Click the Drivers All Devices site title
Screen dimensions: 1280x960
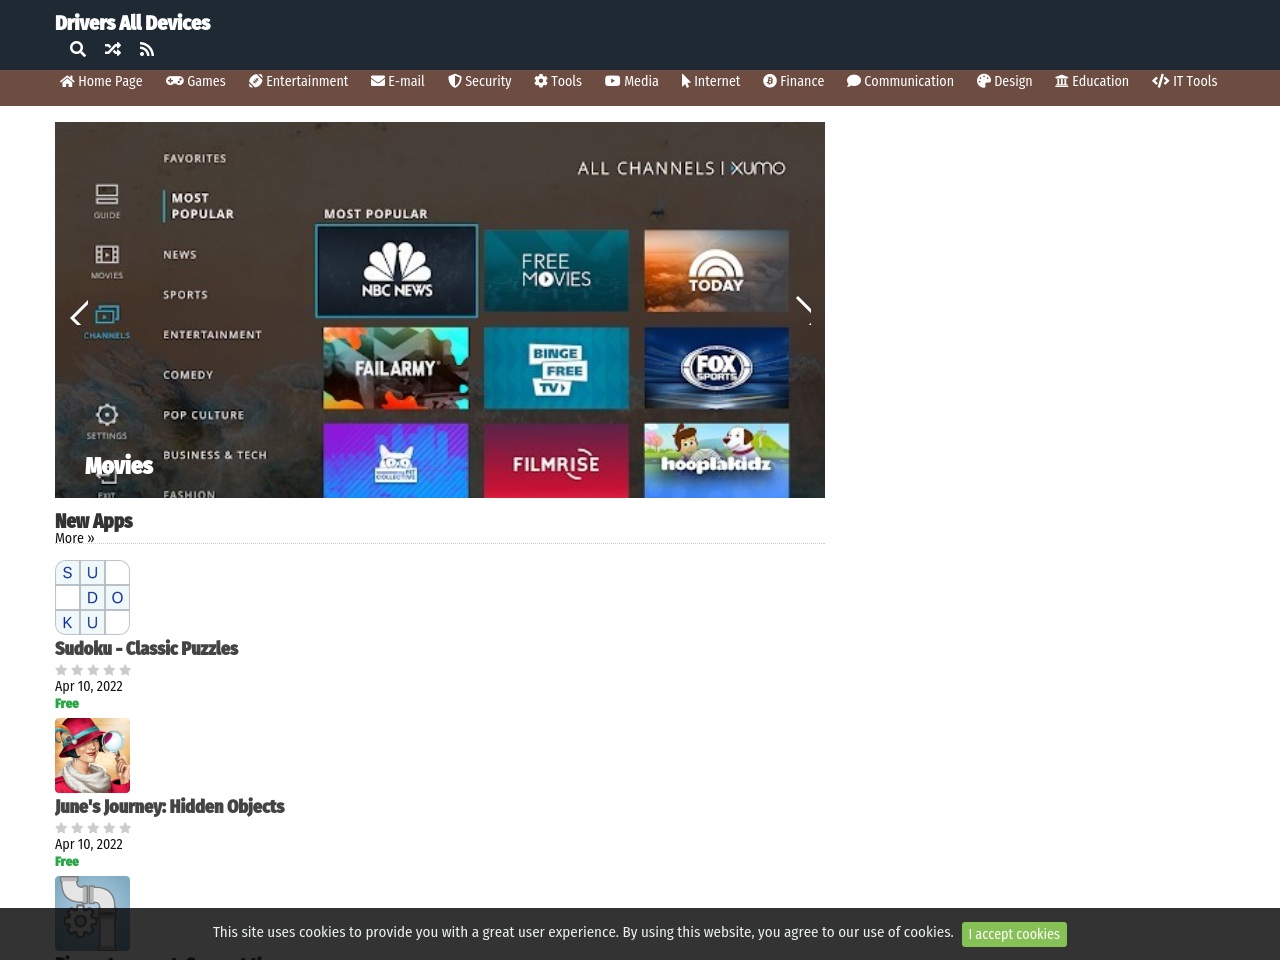[133, 23]
